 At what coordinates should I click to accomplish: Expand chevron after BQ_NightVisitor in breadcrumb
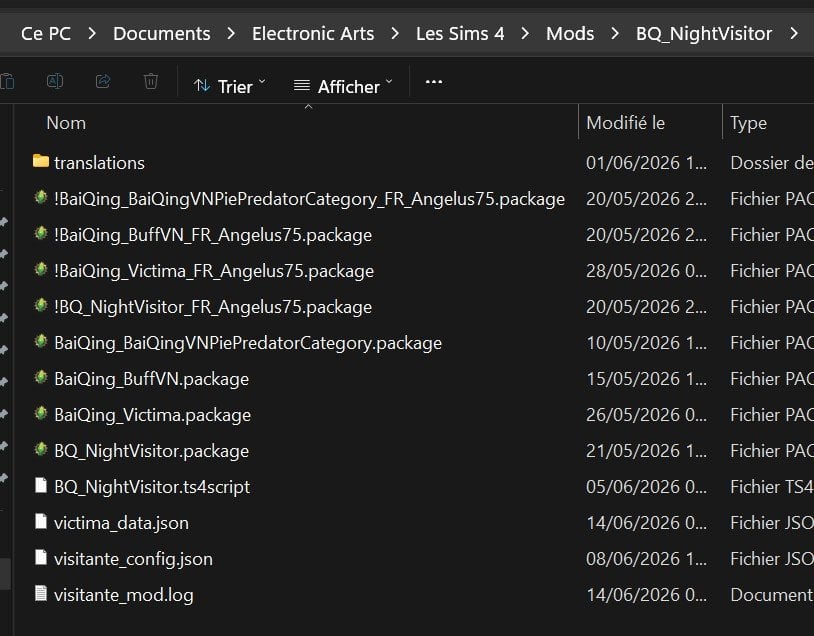[x=794, y=34]
